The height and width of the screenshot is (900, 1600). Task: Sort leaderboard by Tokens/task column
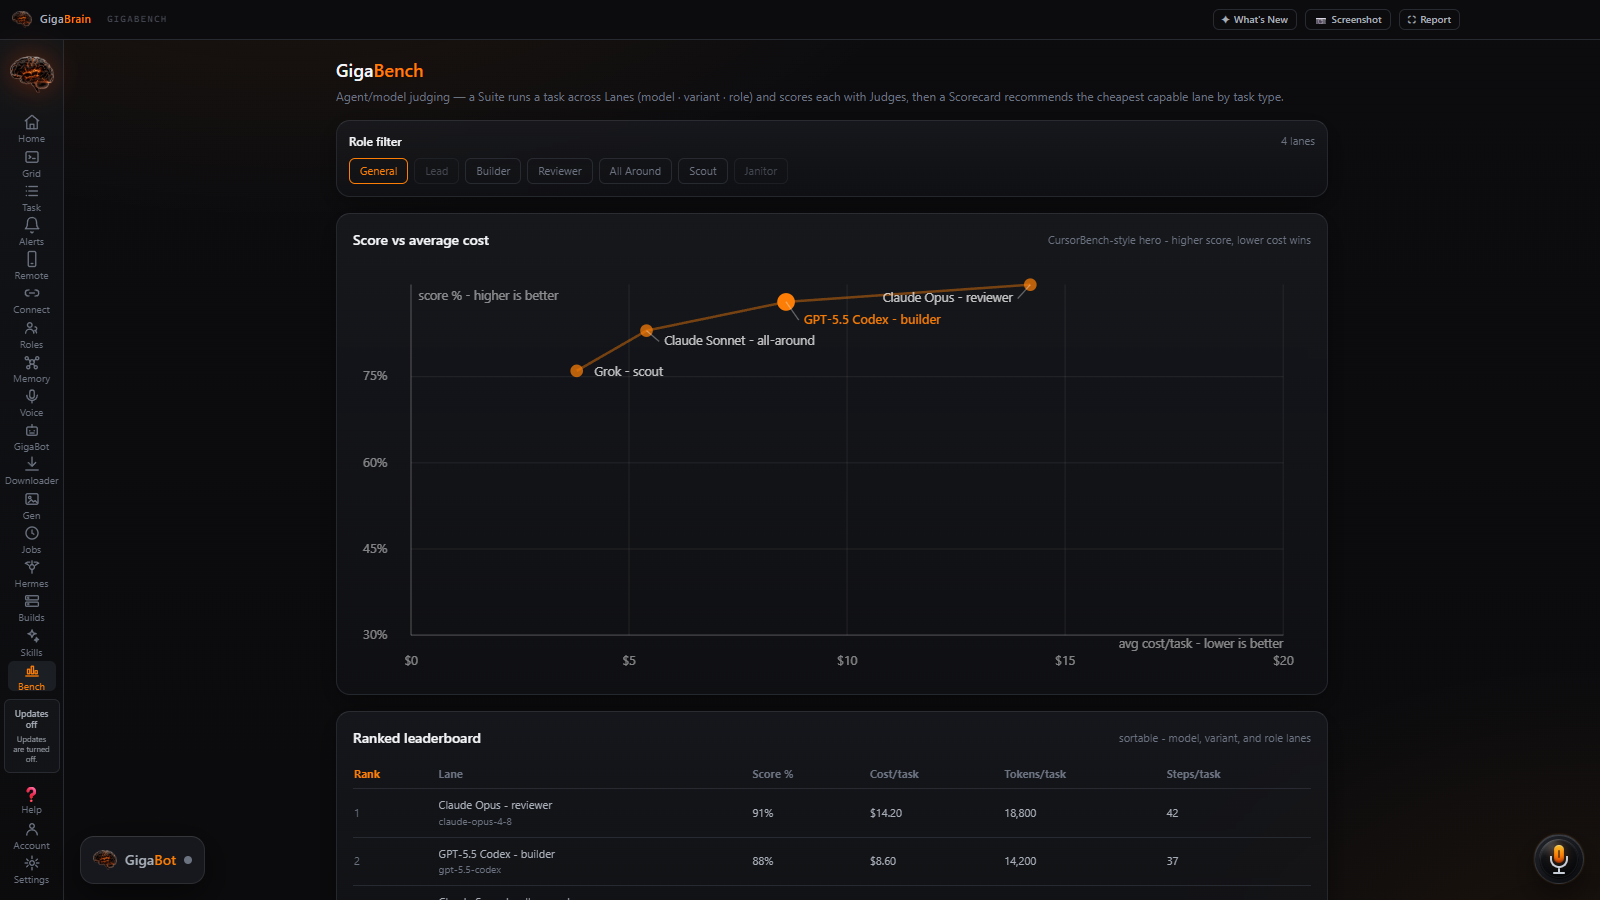point(1035,774)
